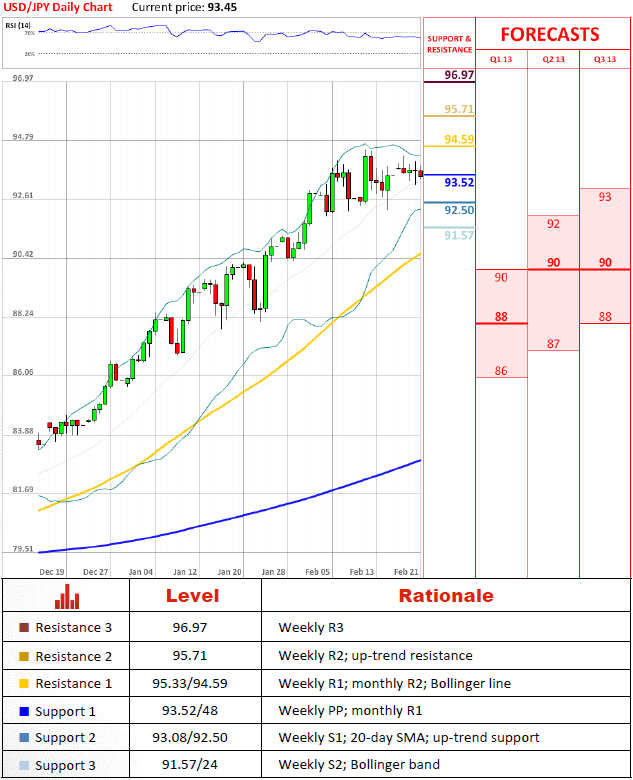633x780 pixels.
Task: Click the 95.71 level label beside chart
Action: click(x=459, y=109)
